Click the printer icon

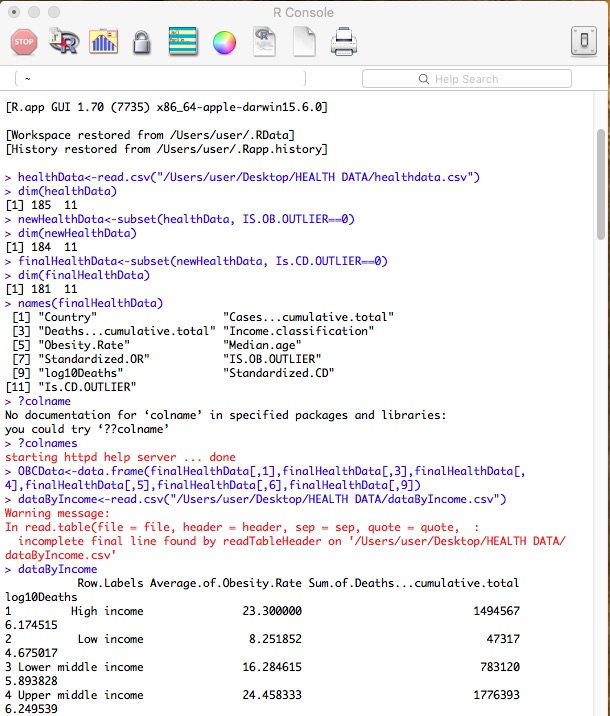point(343,41)
